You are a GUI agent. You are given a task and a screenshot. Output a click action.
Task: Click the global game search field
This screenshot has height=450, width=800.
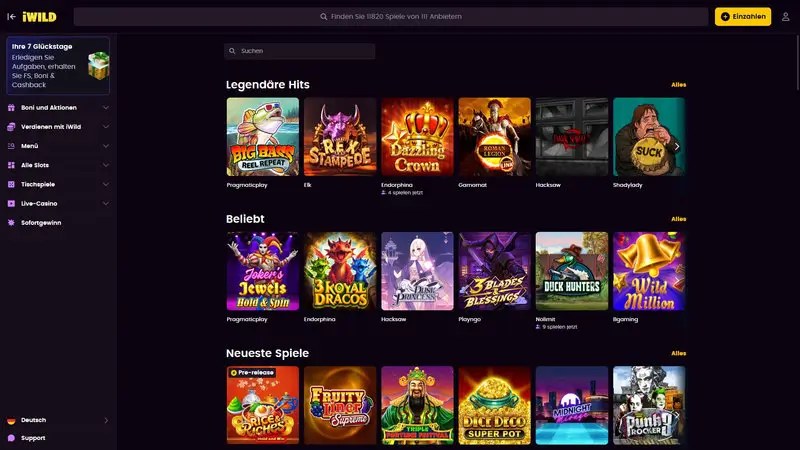click(391, 17)
